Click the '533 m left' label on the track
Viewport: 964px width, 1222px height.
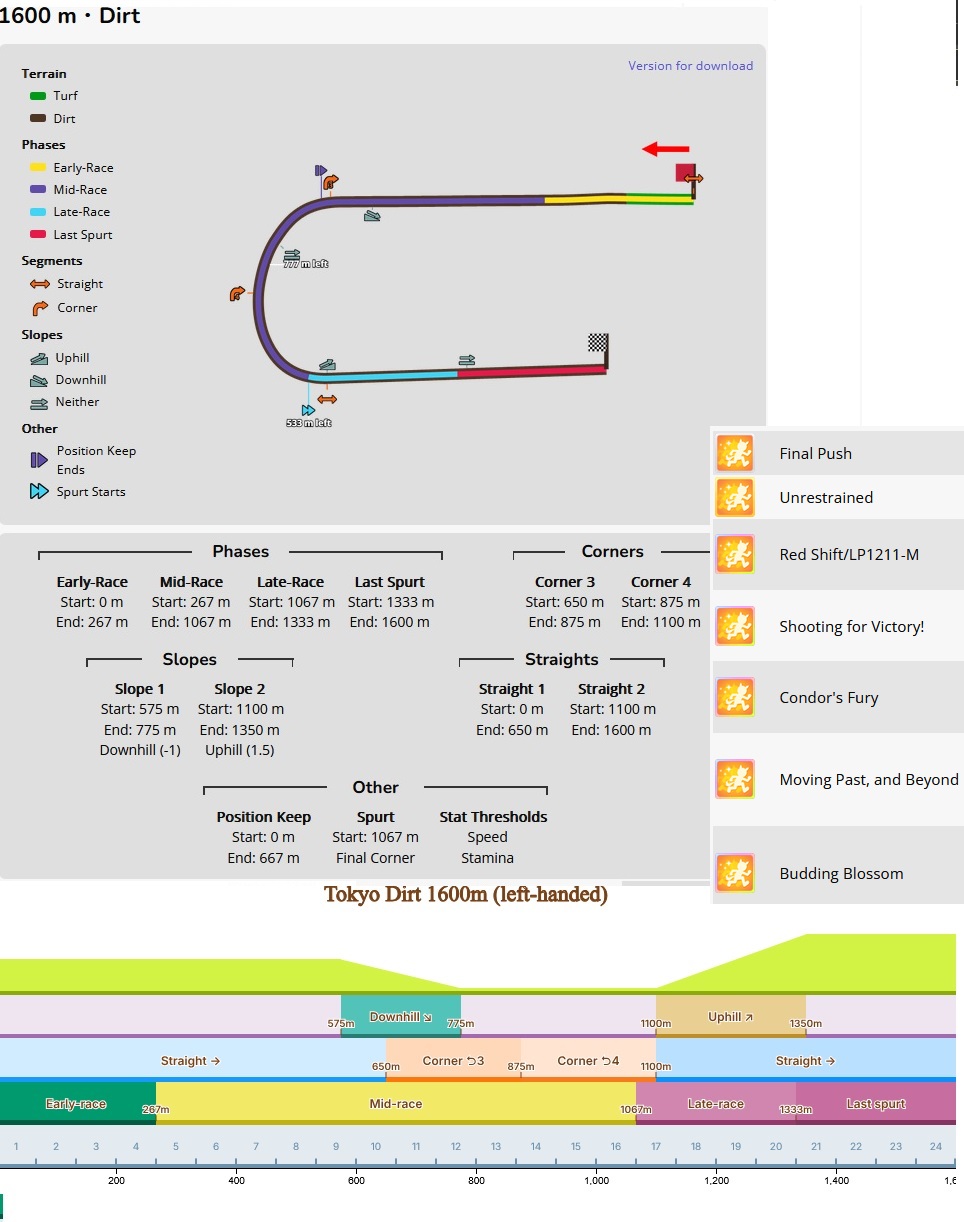308,423
